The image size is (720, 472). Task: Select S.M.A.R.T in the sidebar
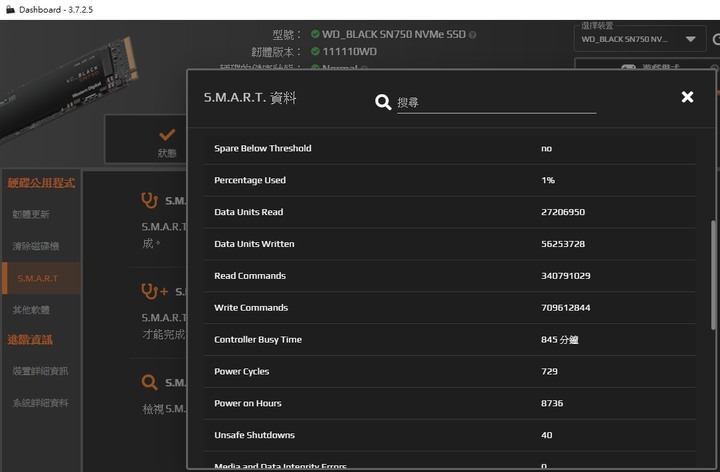pyautogui.click(x=41, y=278)
